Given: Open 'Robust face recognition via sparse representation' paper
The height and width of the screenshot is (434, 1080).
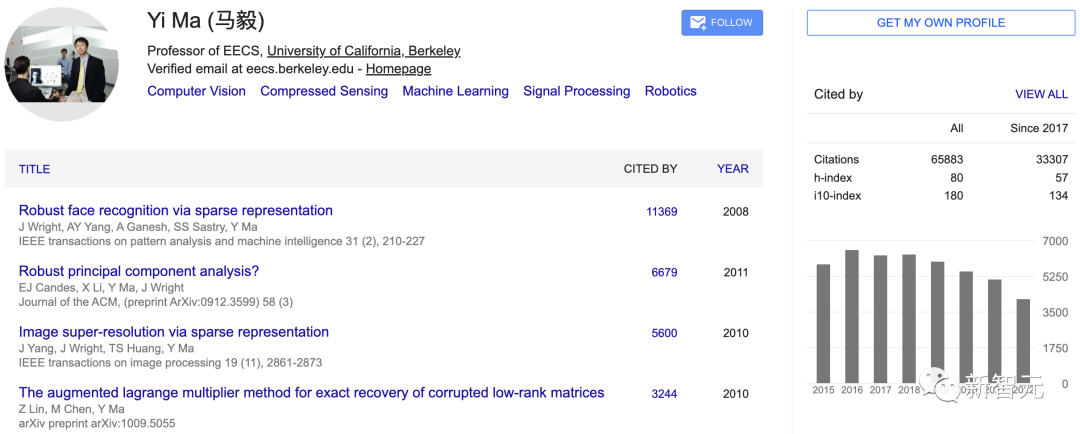Looking at the screenshot, I should 176,211.
